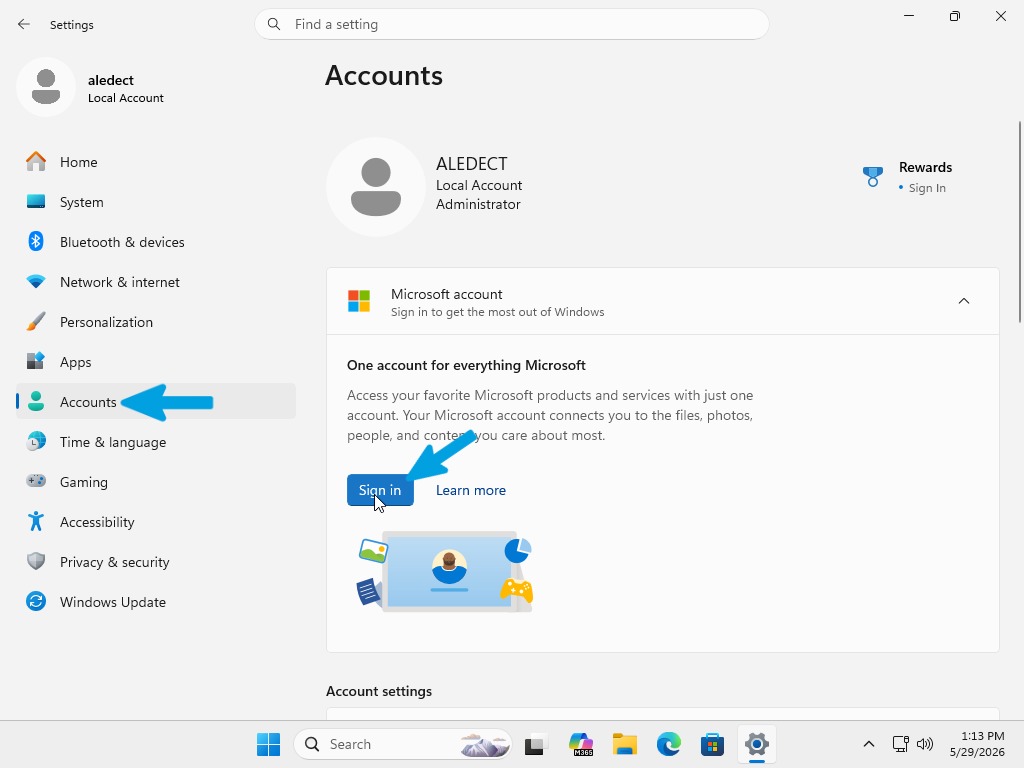
Task: Open the Gaming controller icon
Action: 36,481
